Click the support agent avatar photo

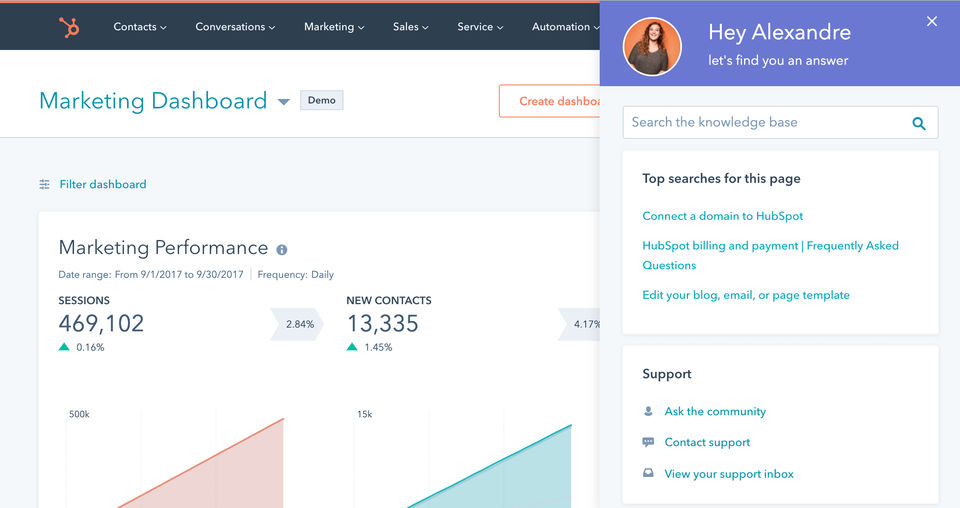coord(652,47)
